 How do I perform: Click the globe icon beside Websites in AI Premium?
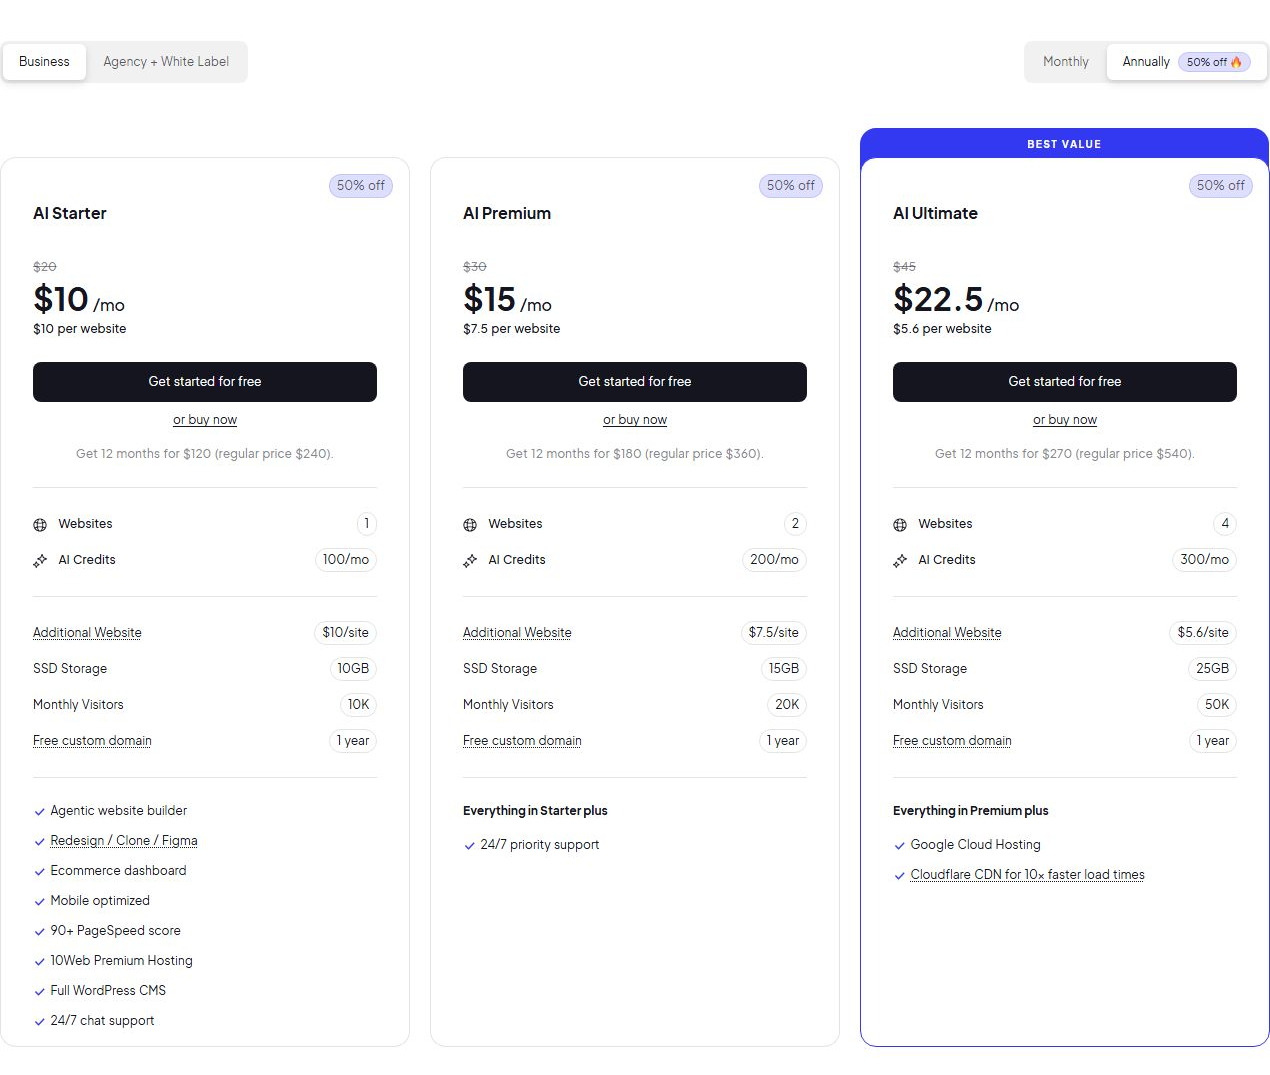[x=470, y=525]
